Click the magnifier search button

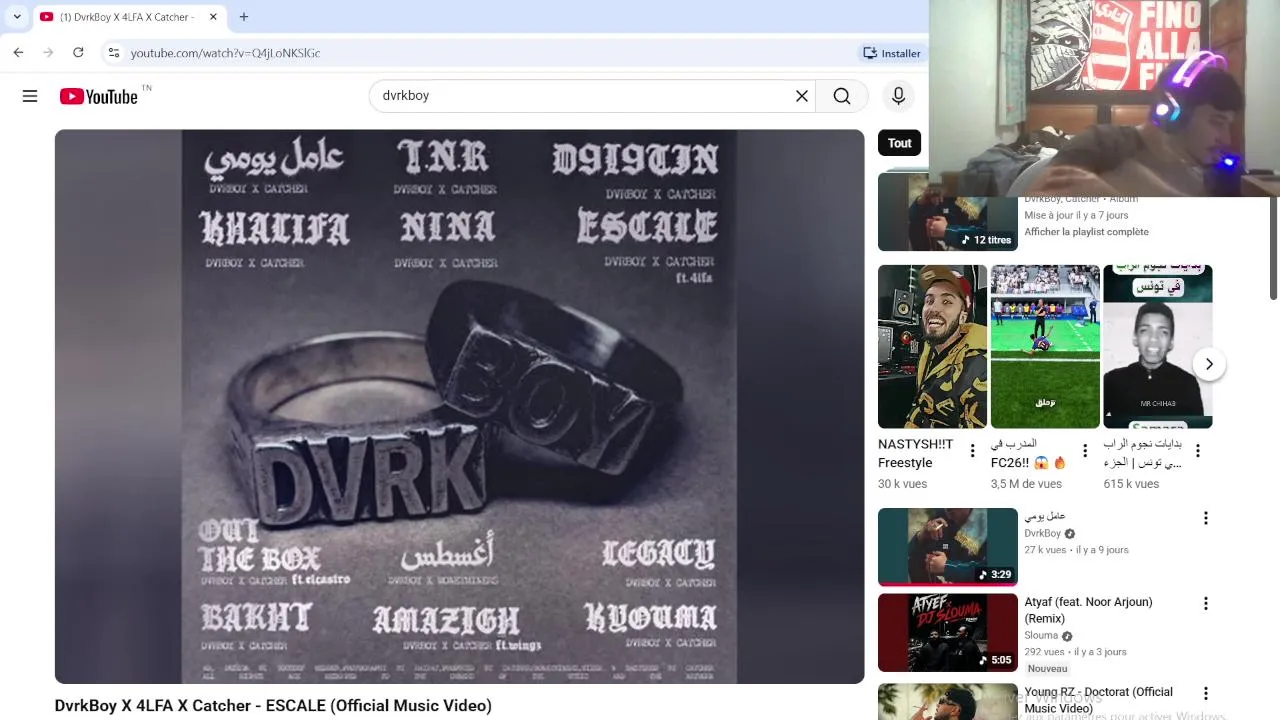click(x=842, y=96)
